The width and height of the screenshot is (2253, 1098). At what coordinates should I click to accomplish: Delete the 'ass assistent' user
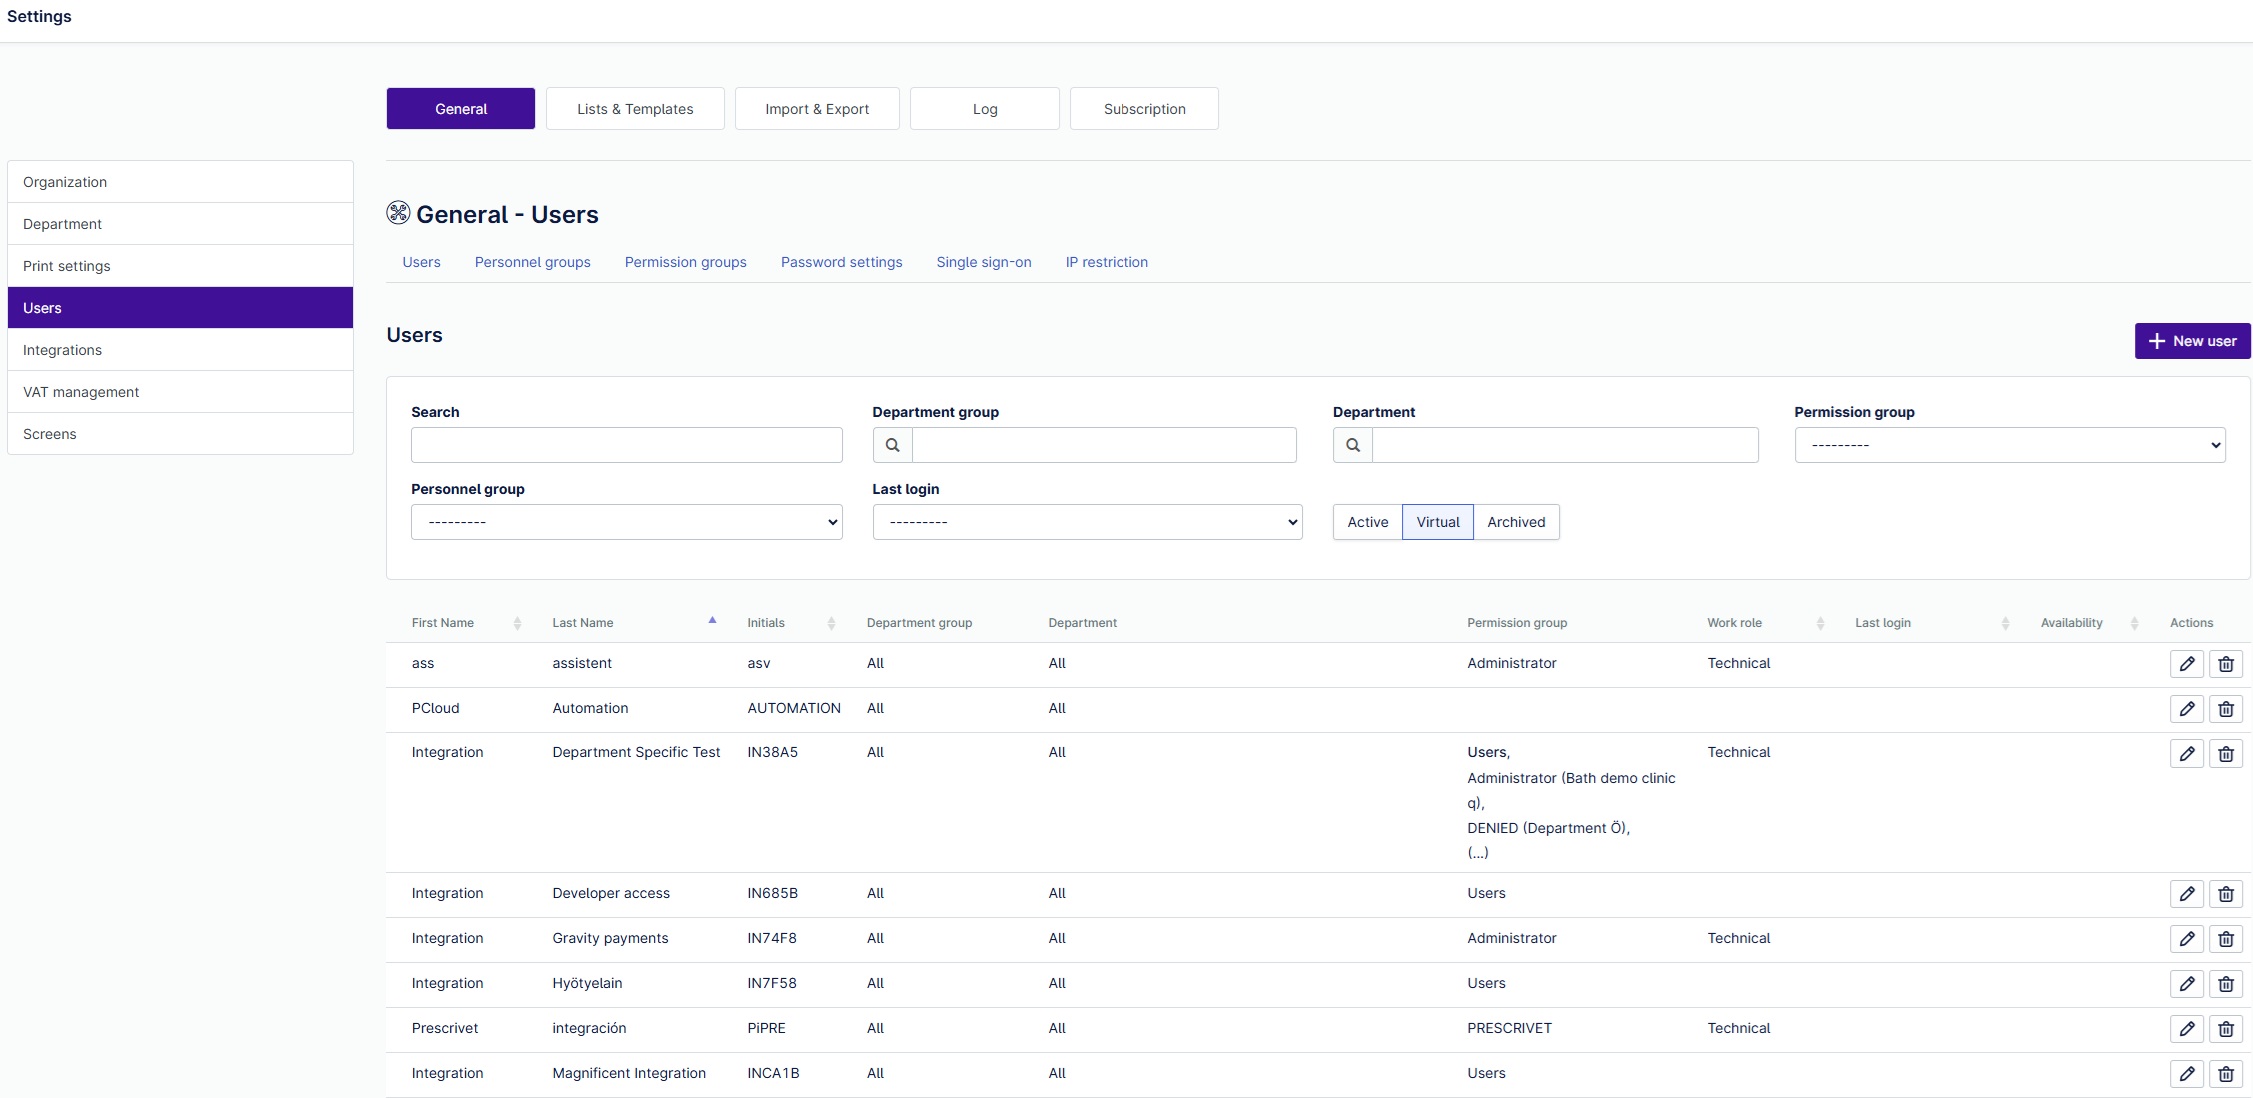coord(2226,664)
